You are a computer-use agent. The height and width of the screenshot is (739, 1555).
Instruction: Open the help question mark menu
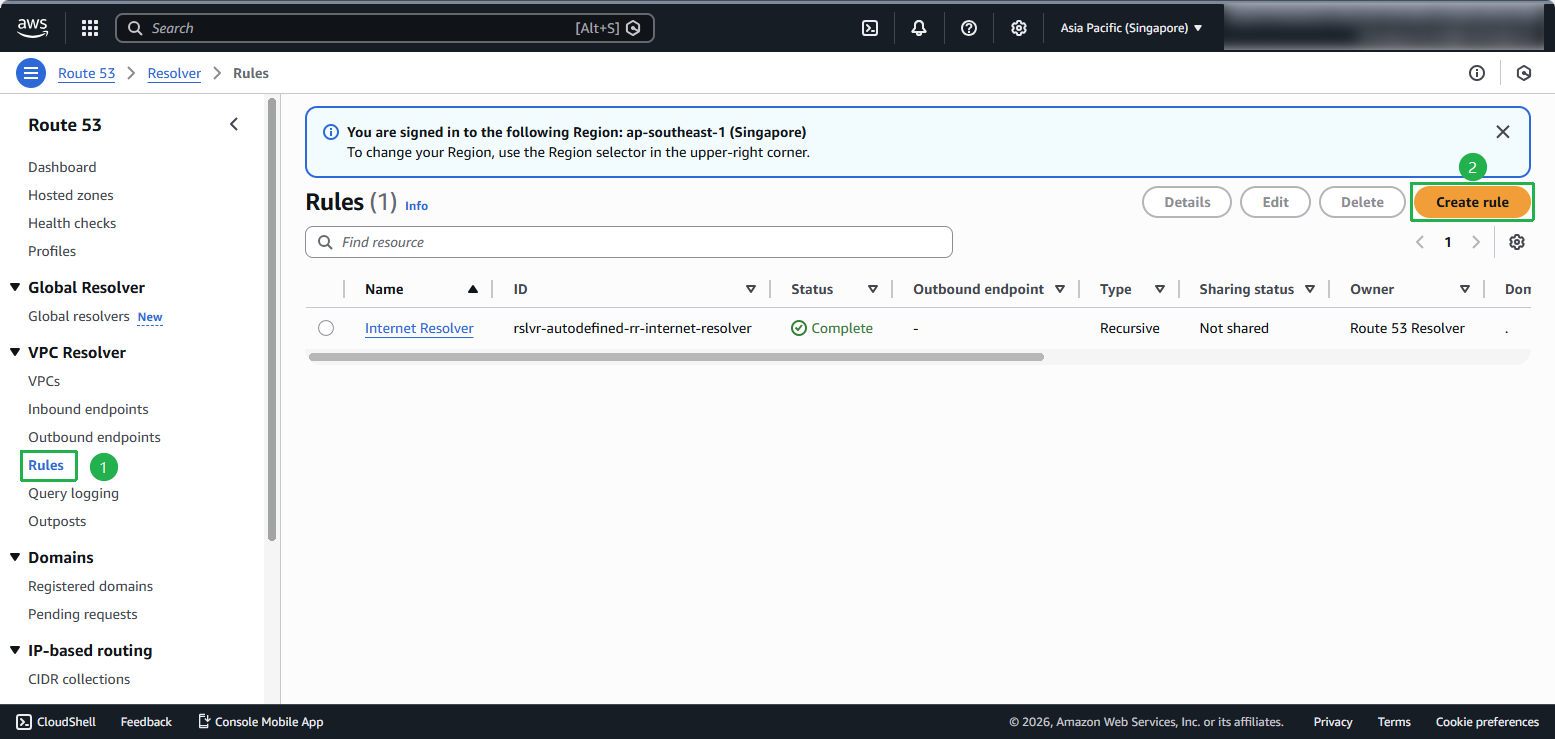pos(968,28)
